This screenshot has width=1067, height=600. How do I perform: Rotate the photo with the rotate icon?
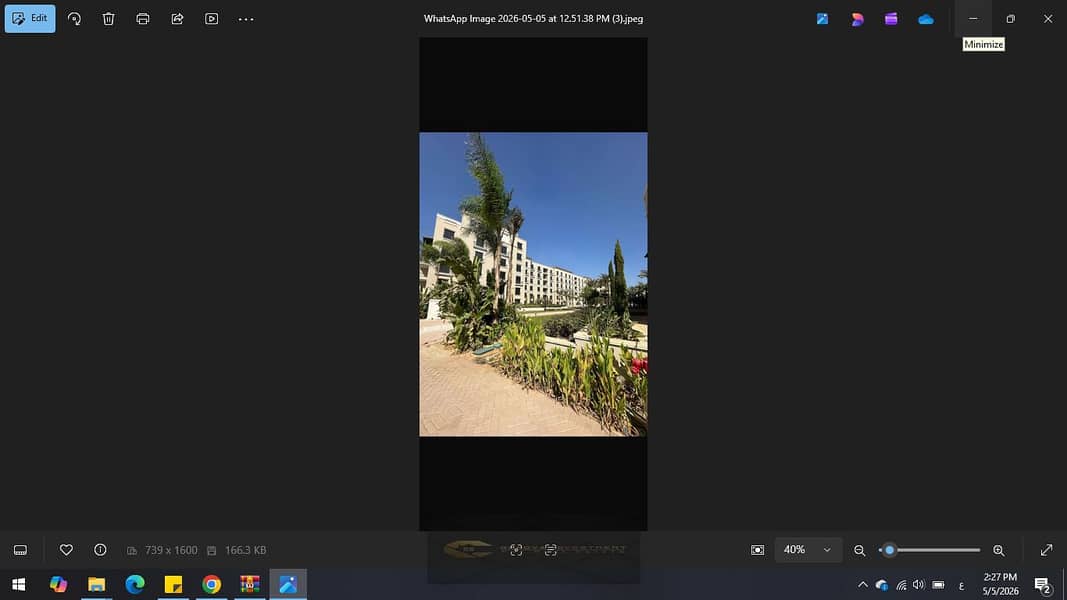click(74, 19)
